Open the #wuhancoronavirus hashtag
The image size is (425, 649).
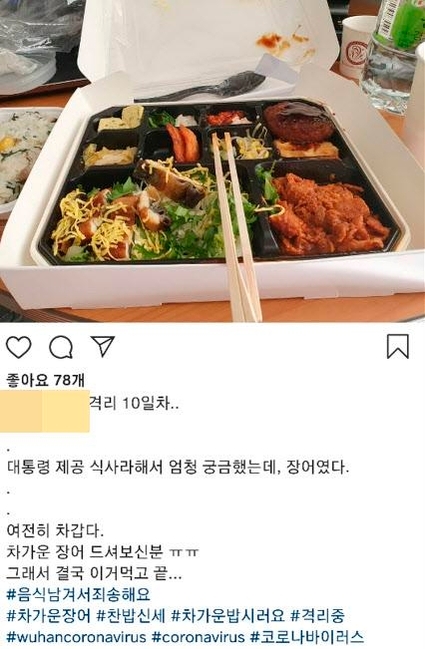tap(77, 637)
